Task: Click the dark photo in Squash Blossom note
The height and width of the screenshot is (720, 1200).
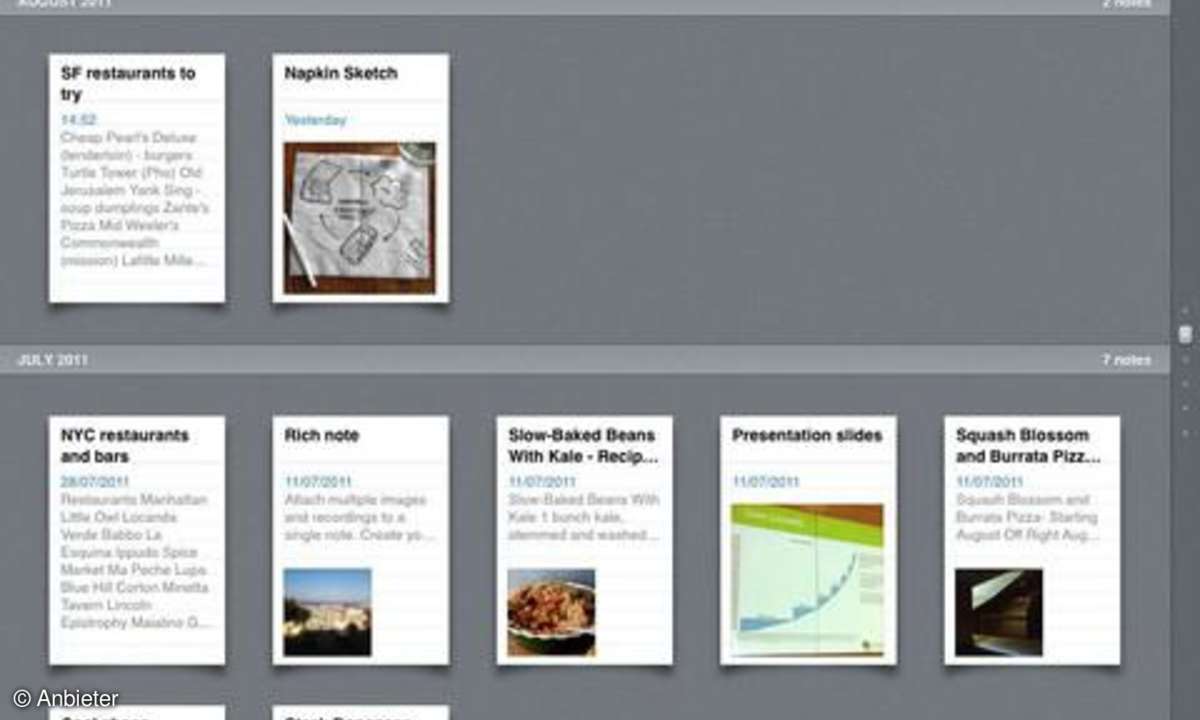Action: 999,612
